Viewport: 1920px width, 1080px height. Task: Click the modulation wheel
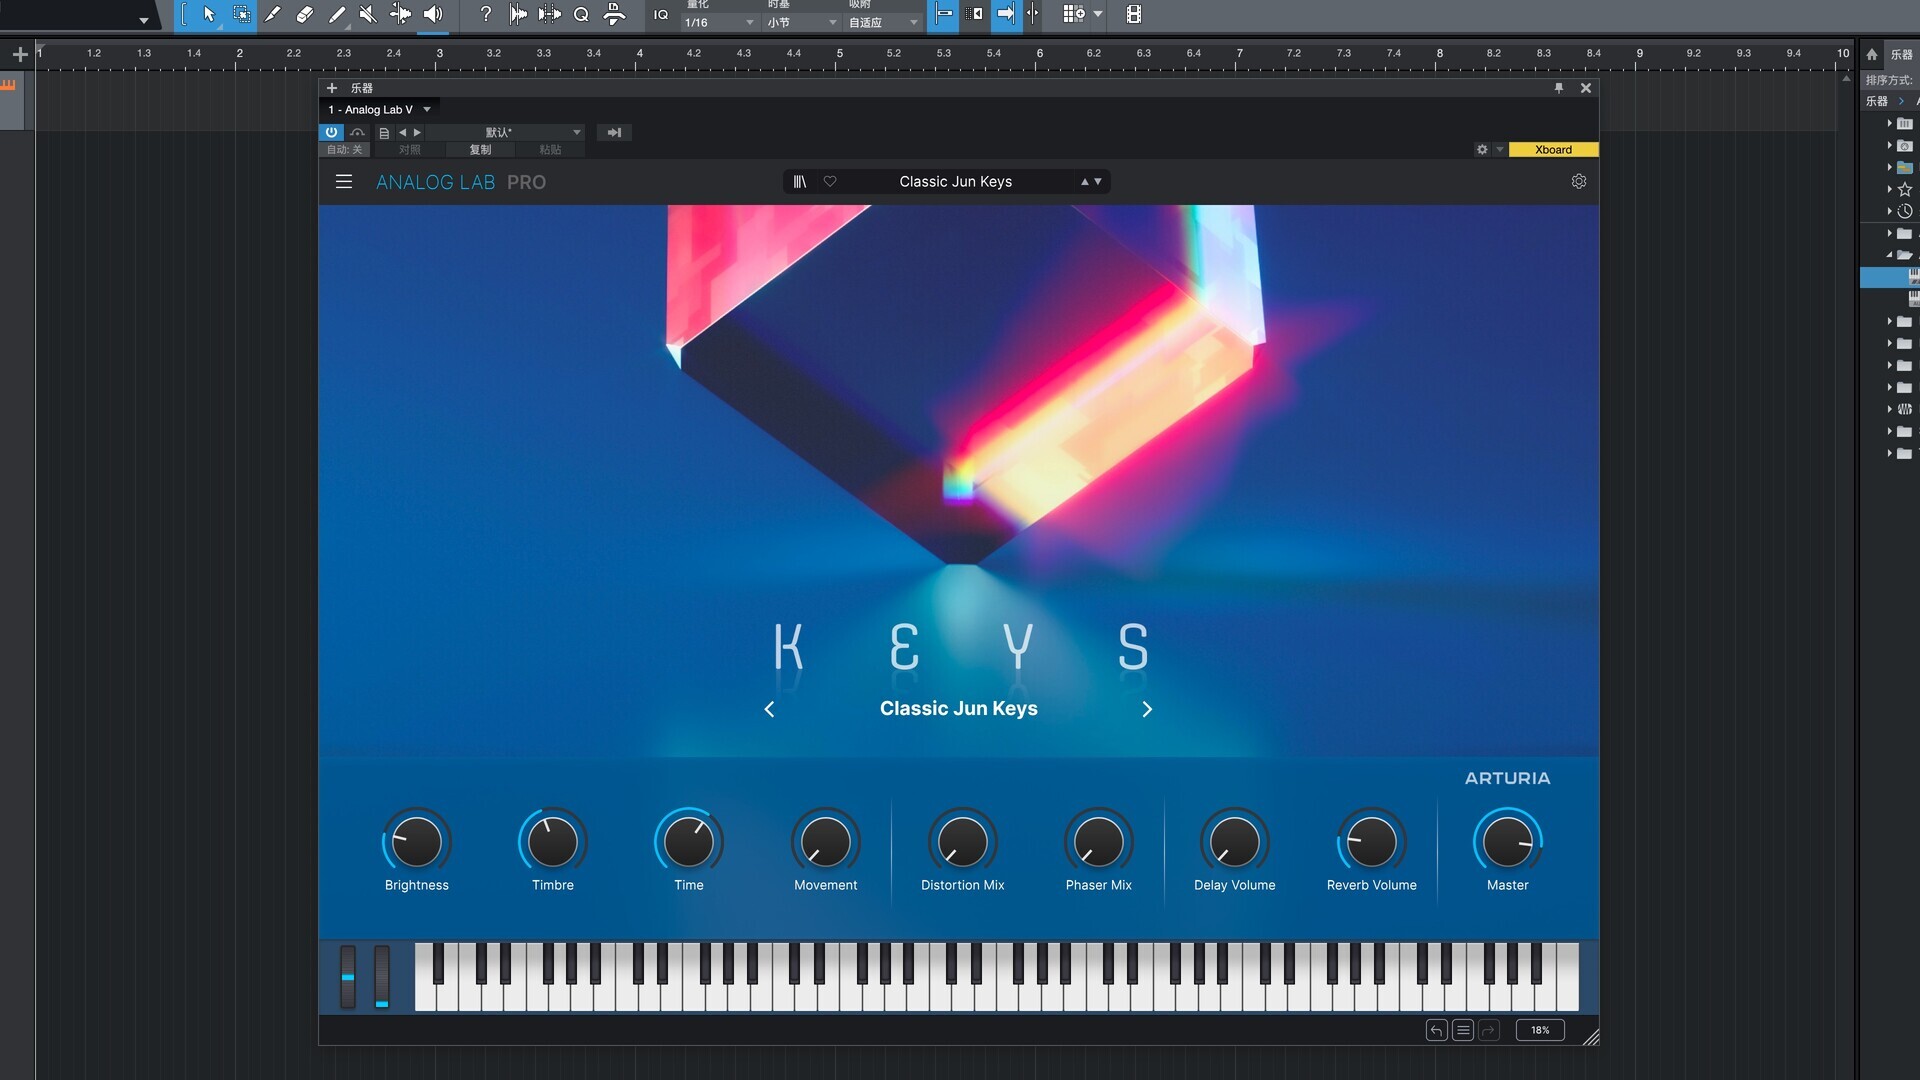click(x=382, y=976)
